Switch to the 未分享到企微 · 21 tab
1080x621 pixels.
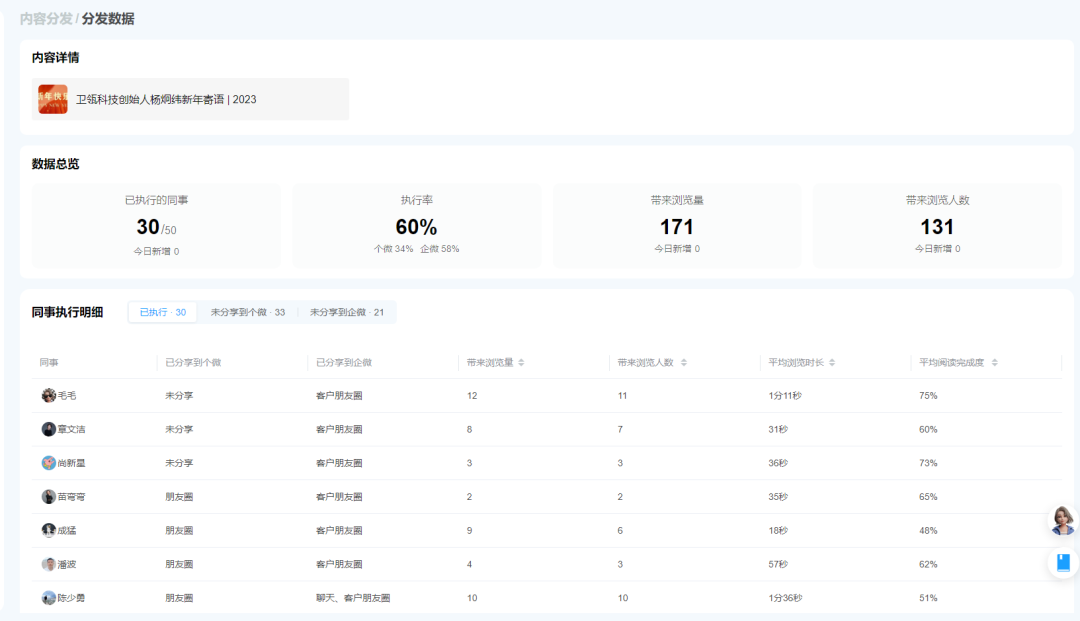pos(346,312)
